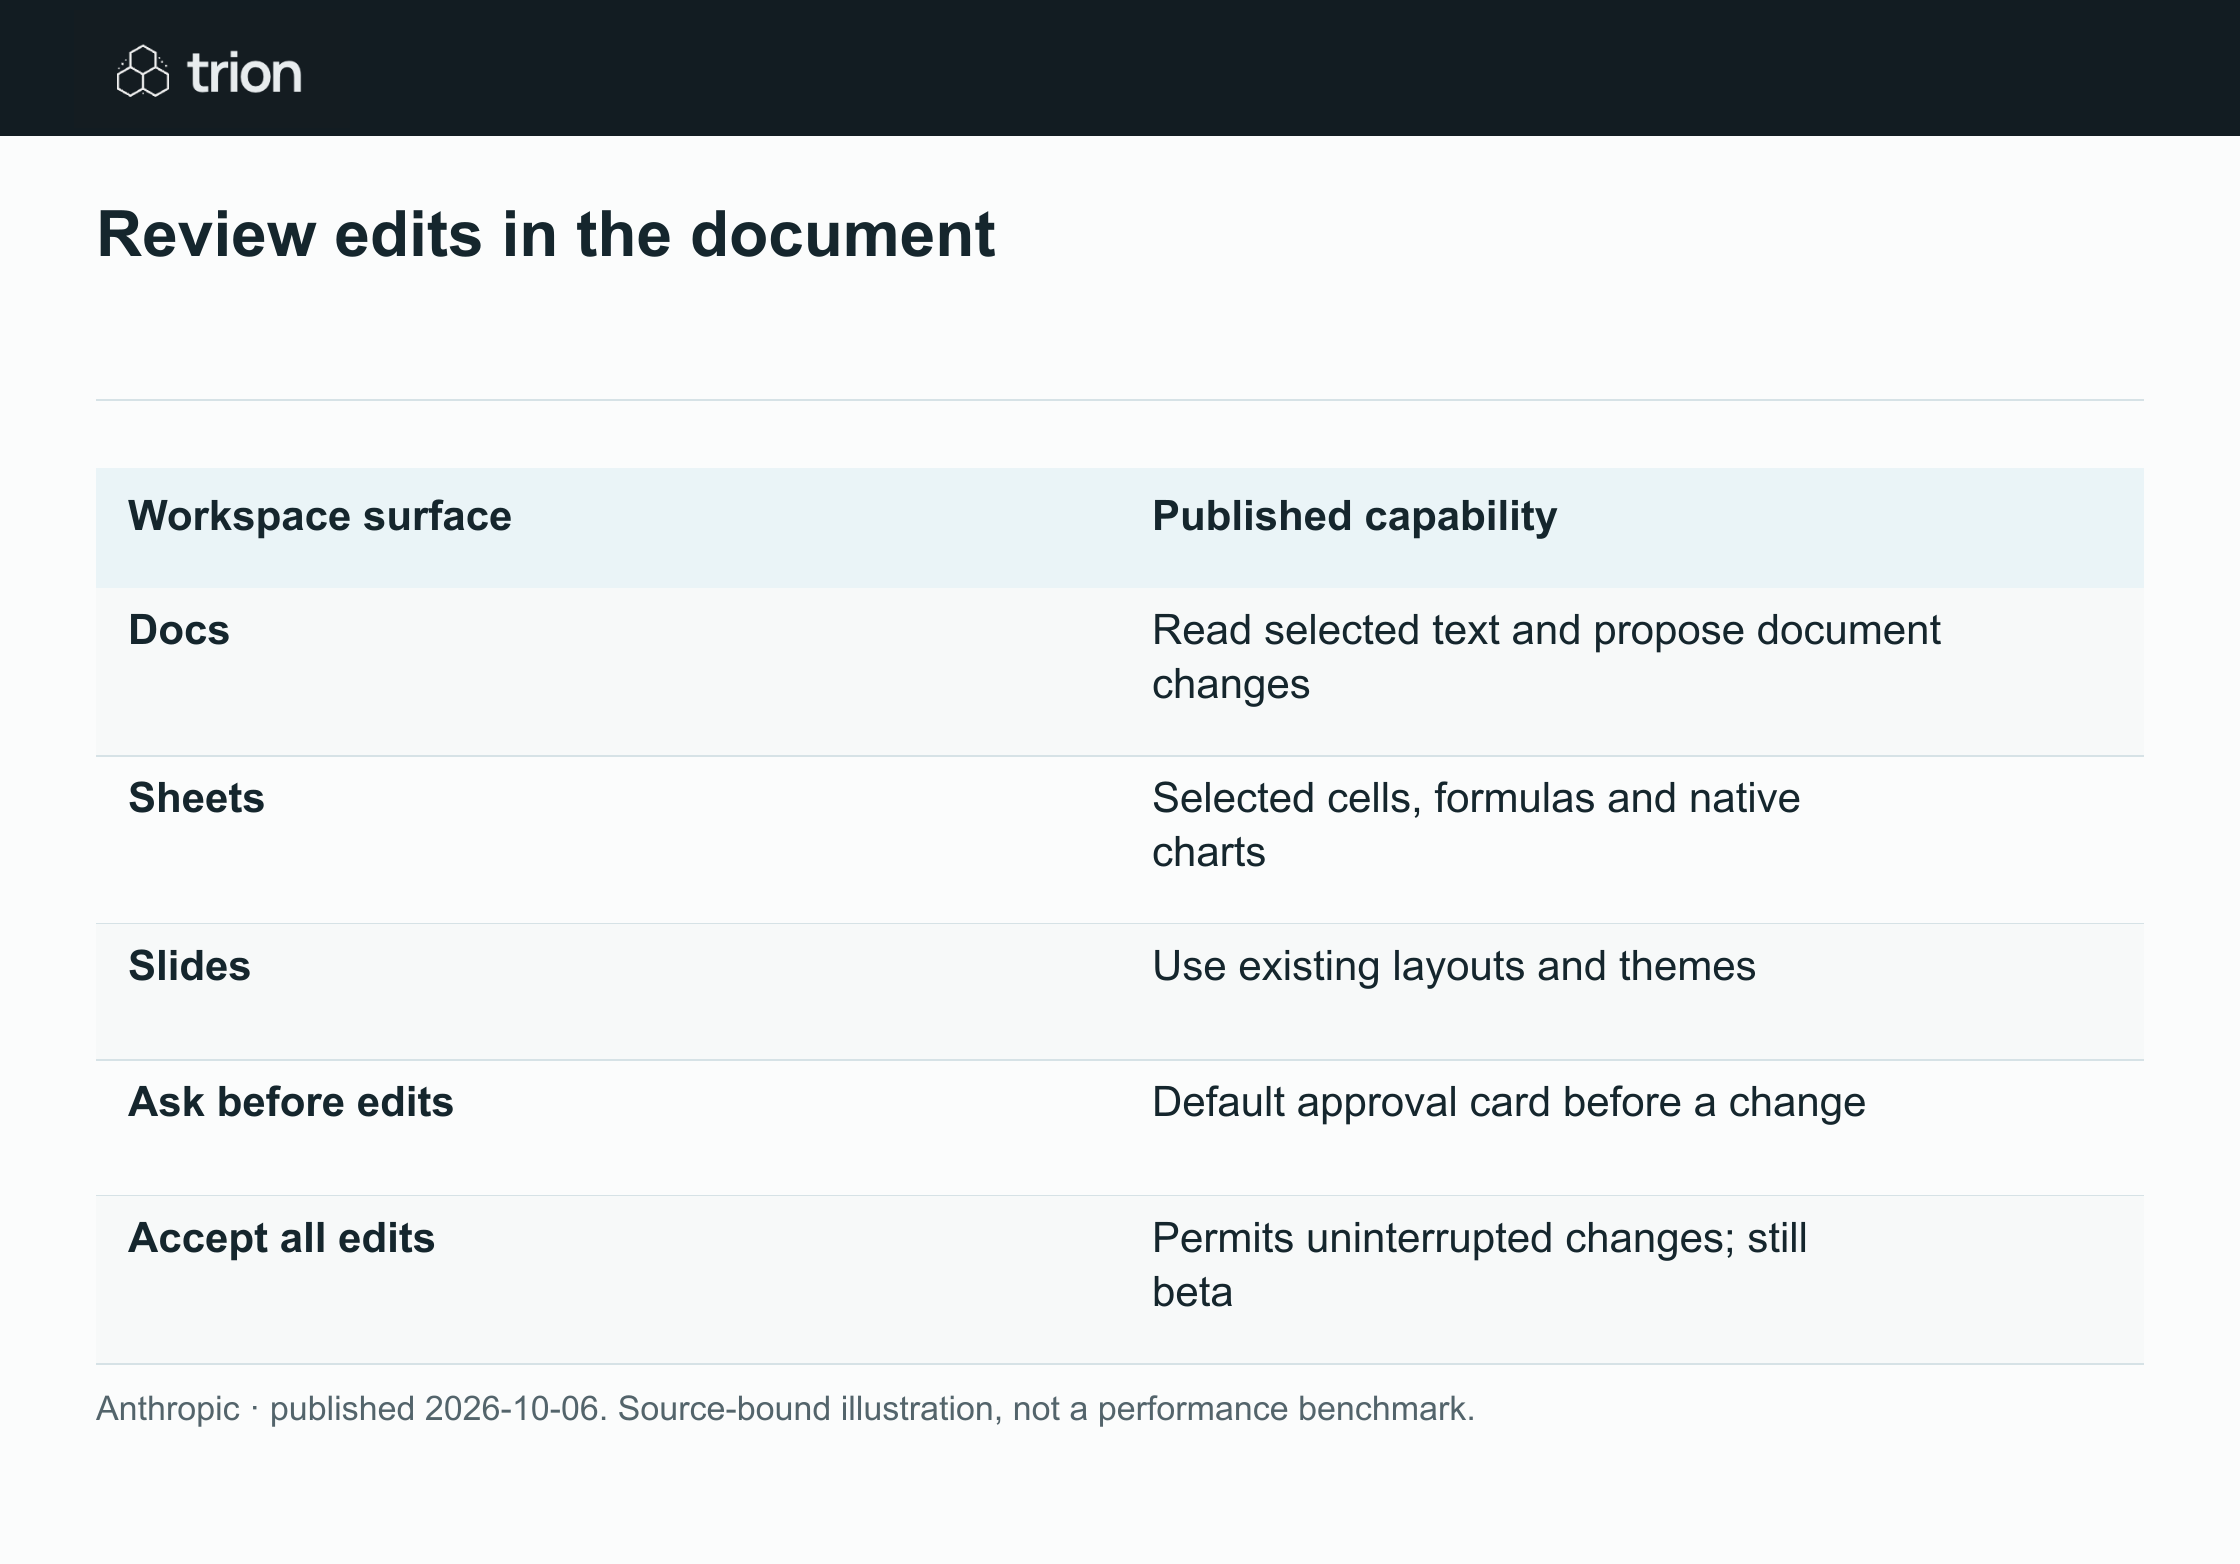Select the 'Docs' row label
The image size is (2240, 1564).
click(x=179, y=630)
